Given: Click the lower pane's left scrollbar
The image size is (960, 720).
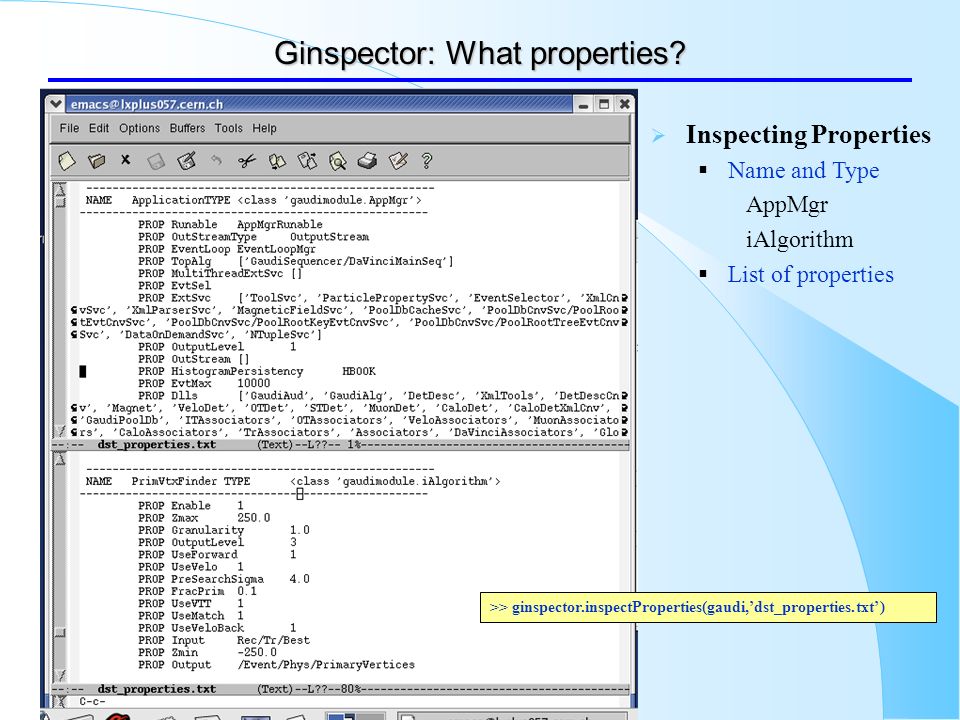Looking at the screenshot, I should (60, 568).
